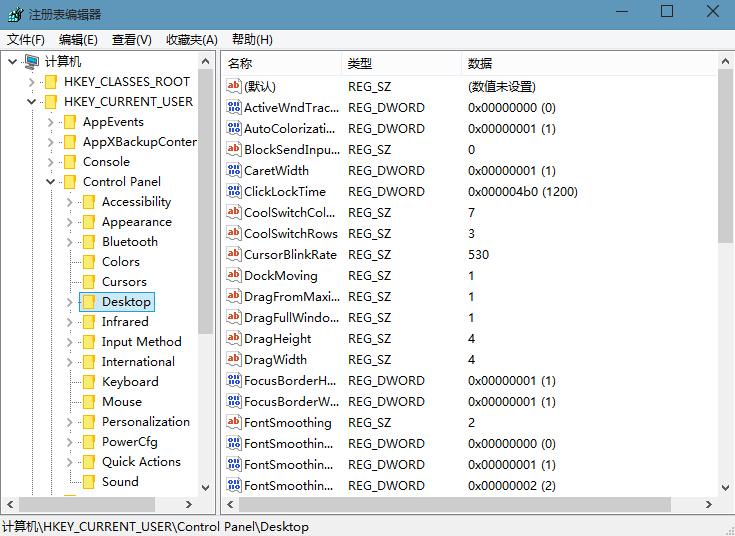Click the Colors folder icon
735x536 pixels.
tap(88, 262)
